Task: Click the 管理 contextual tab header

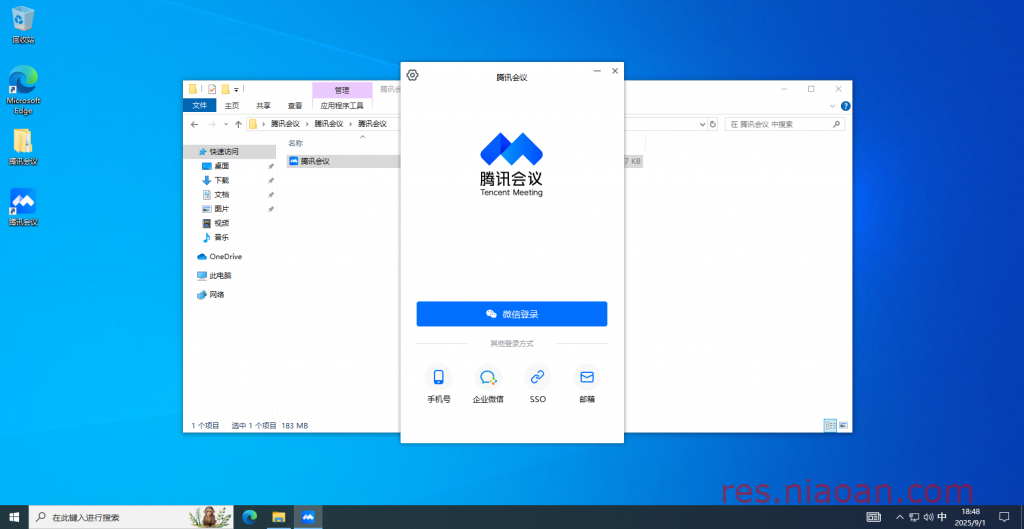Action: [342, 90]
